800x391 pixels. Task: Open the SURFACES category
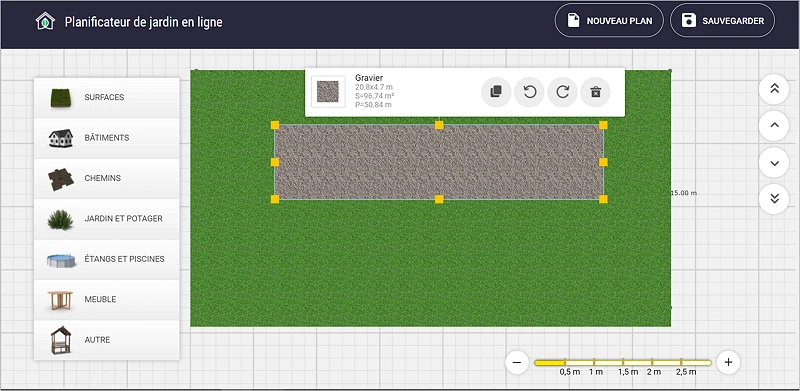(107, 97)
